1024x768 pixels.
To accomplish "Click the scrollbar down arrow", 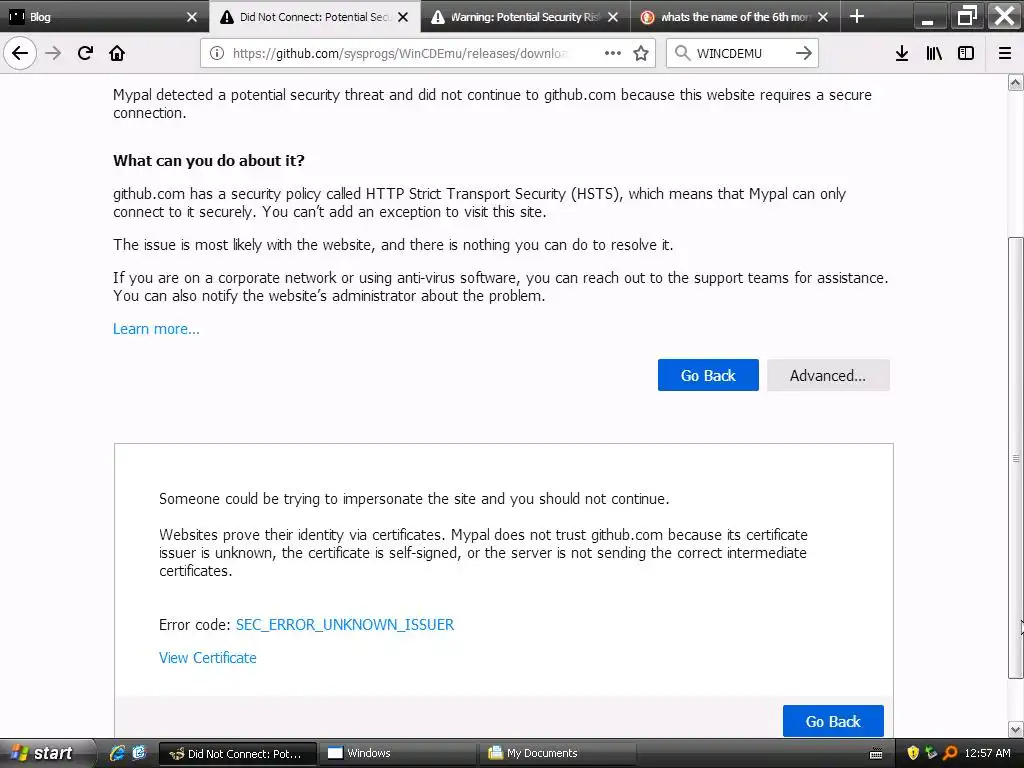I will tap(1016, 729).
